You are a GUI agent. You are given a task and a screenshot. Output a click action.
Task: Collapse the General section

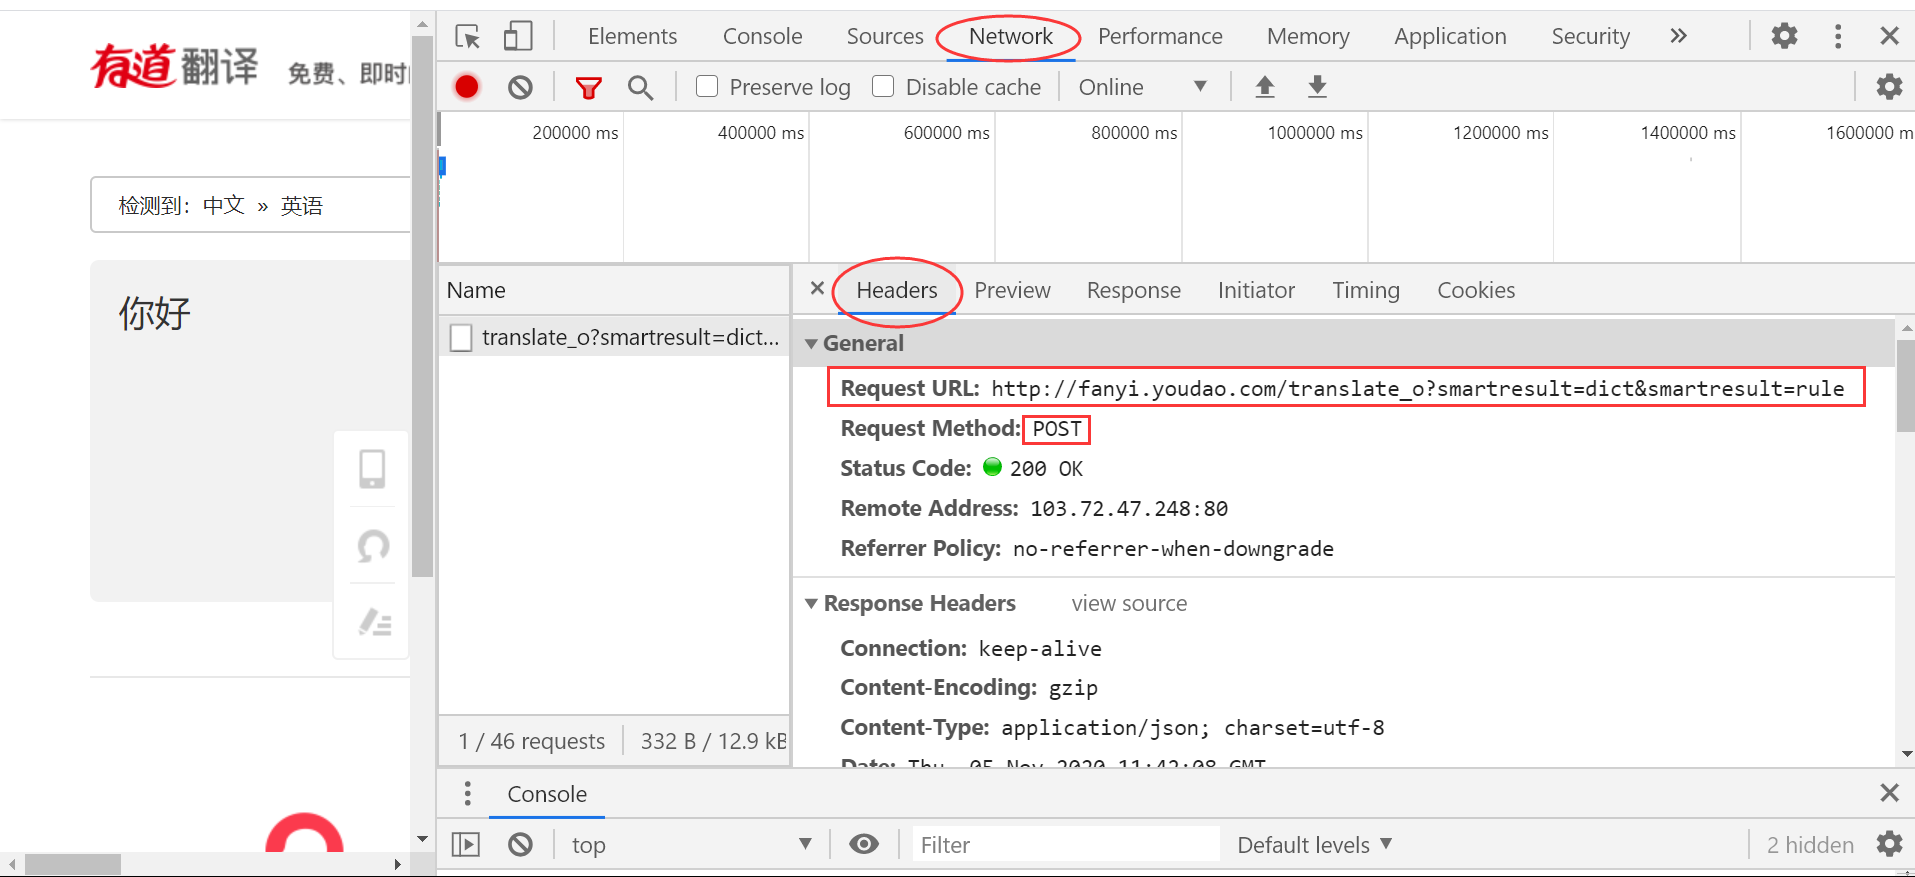[x=811, y=344]
